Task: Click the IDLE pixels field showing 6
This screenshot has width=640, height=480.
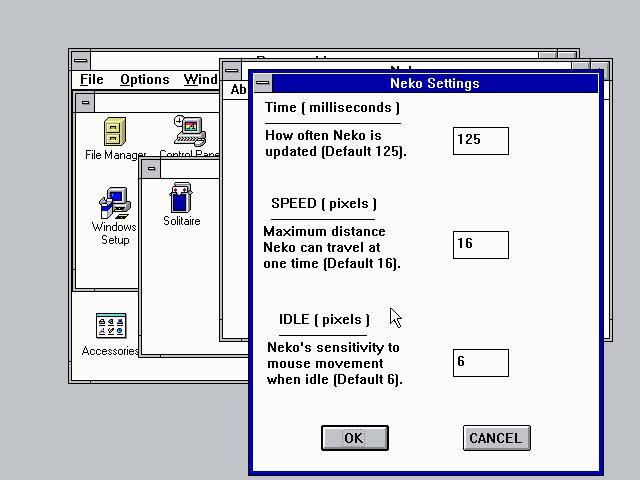Action: [481, 363]
